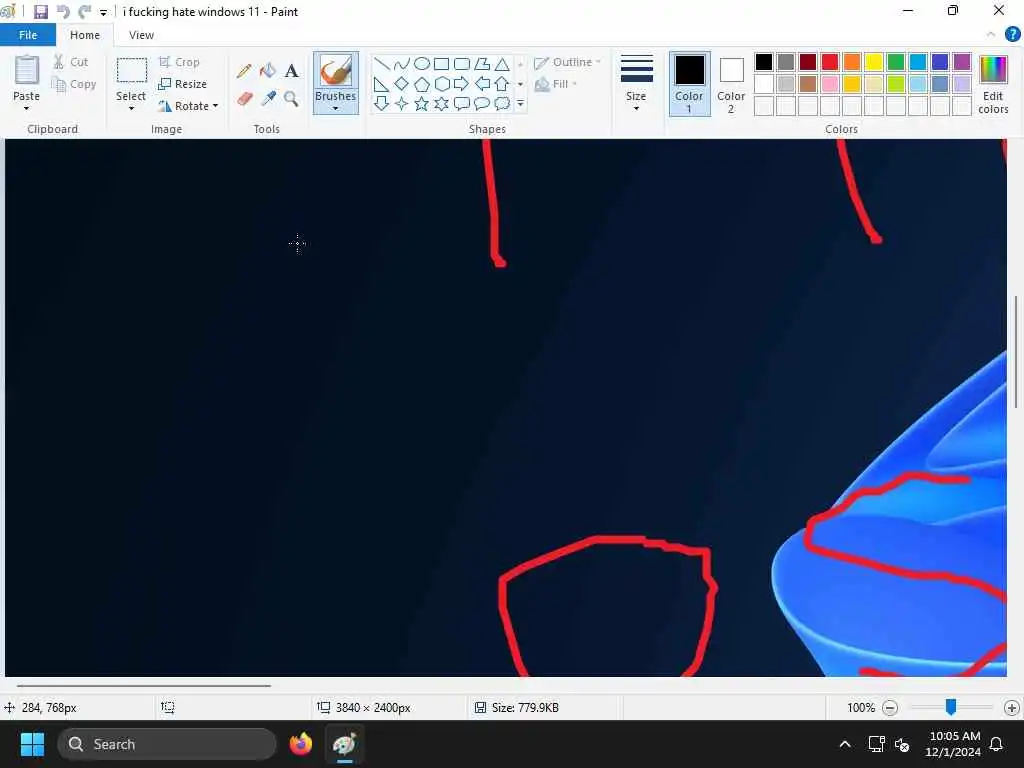Select the Pencil tool
The width and height of the screenshot is (1024, 768).
[244, 71]
